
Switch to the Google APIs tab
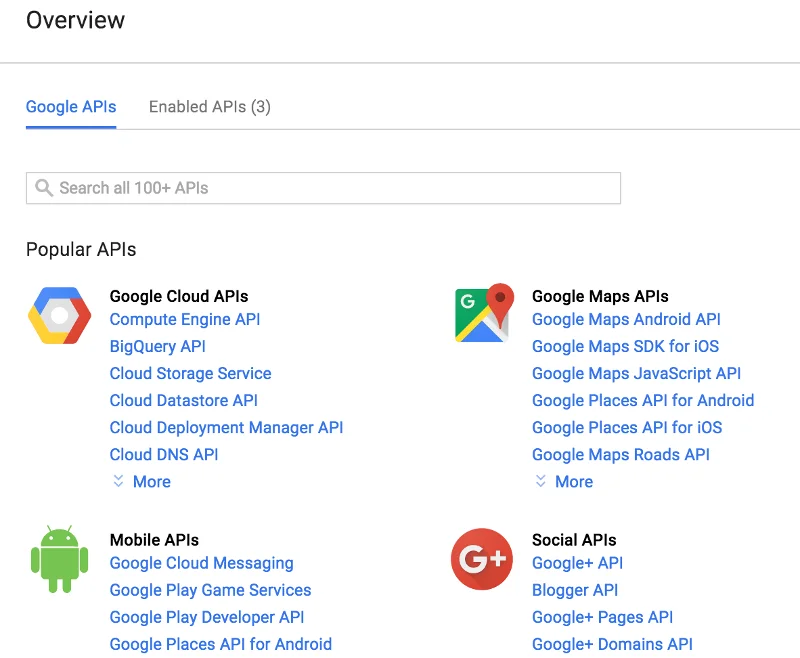coord(71,107)
